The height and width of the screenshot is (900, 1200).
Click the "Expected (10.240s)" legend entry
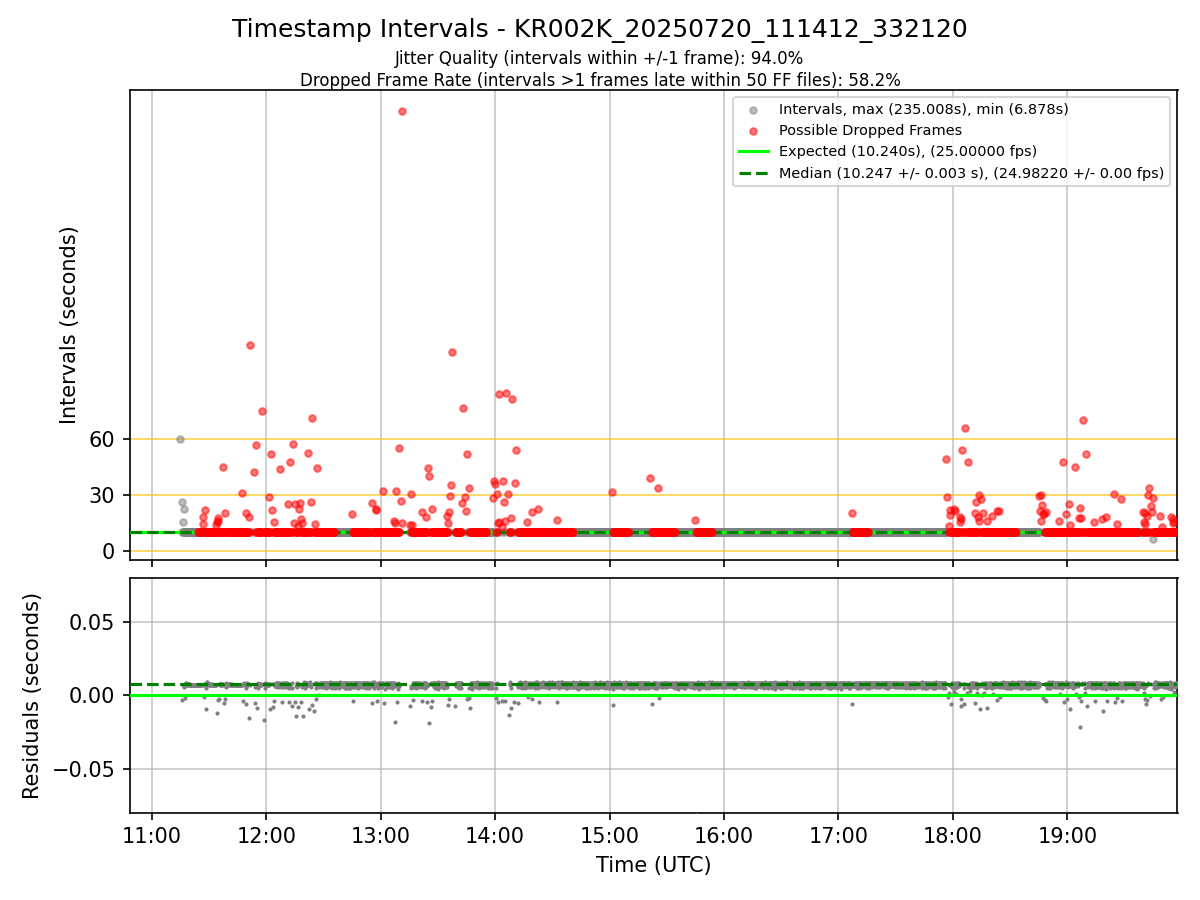(908, 151)
